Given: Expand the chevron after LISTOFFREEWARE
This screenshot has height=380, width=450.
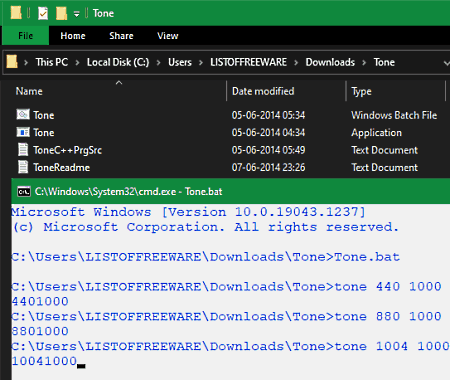Looking at the screenshot, I should 296,62.
